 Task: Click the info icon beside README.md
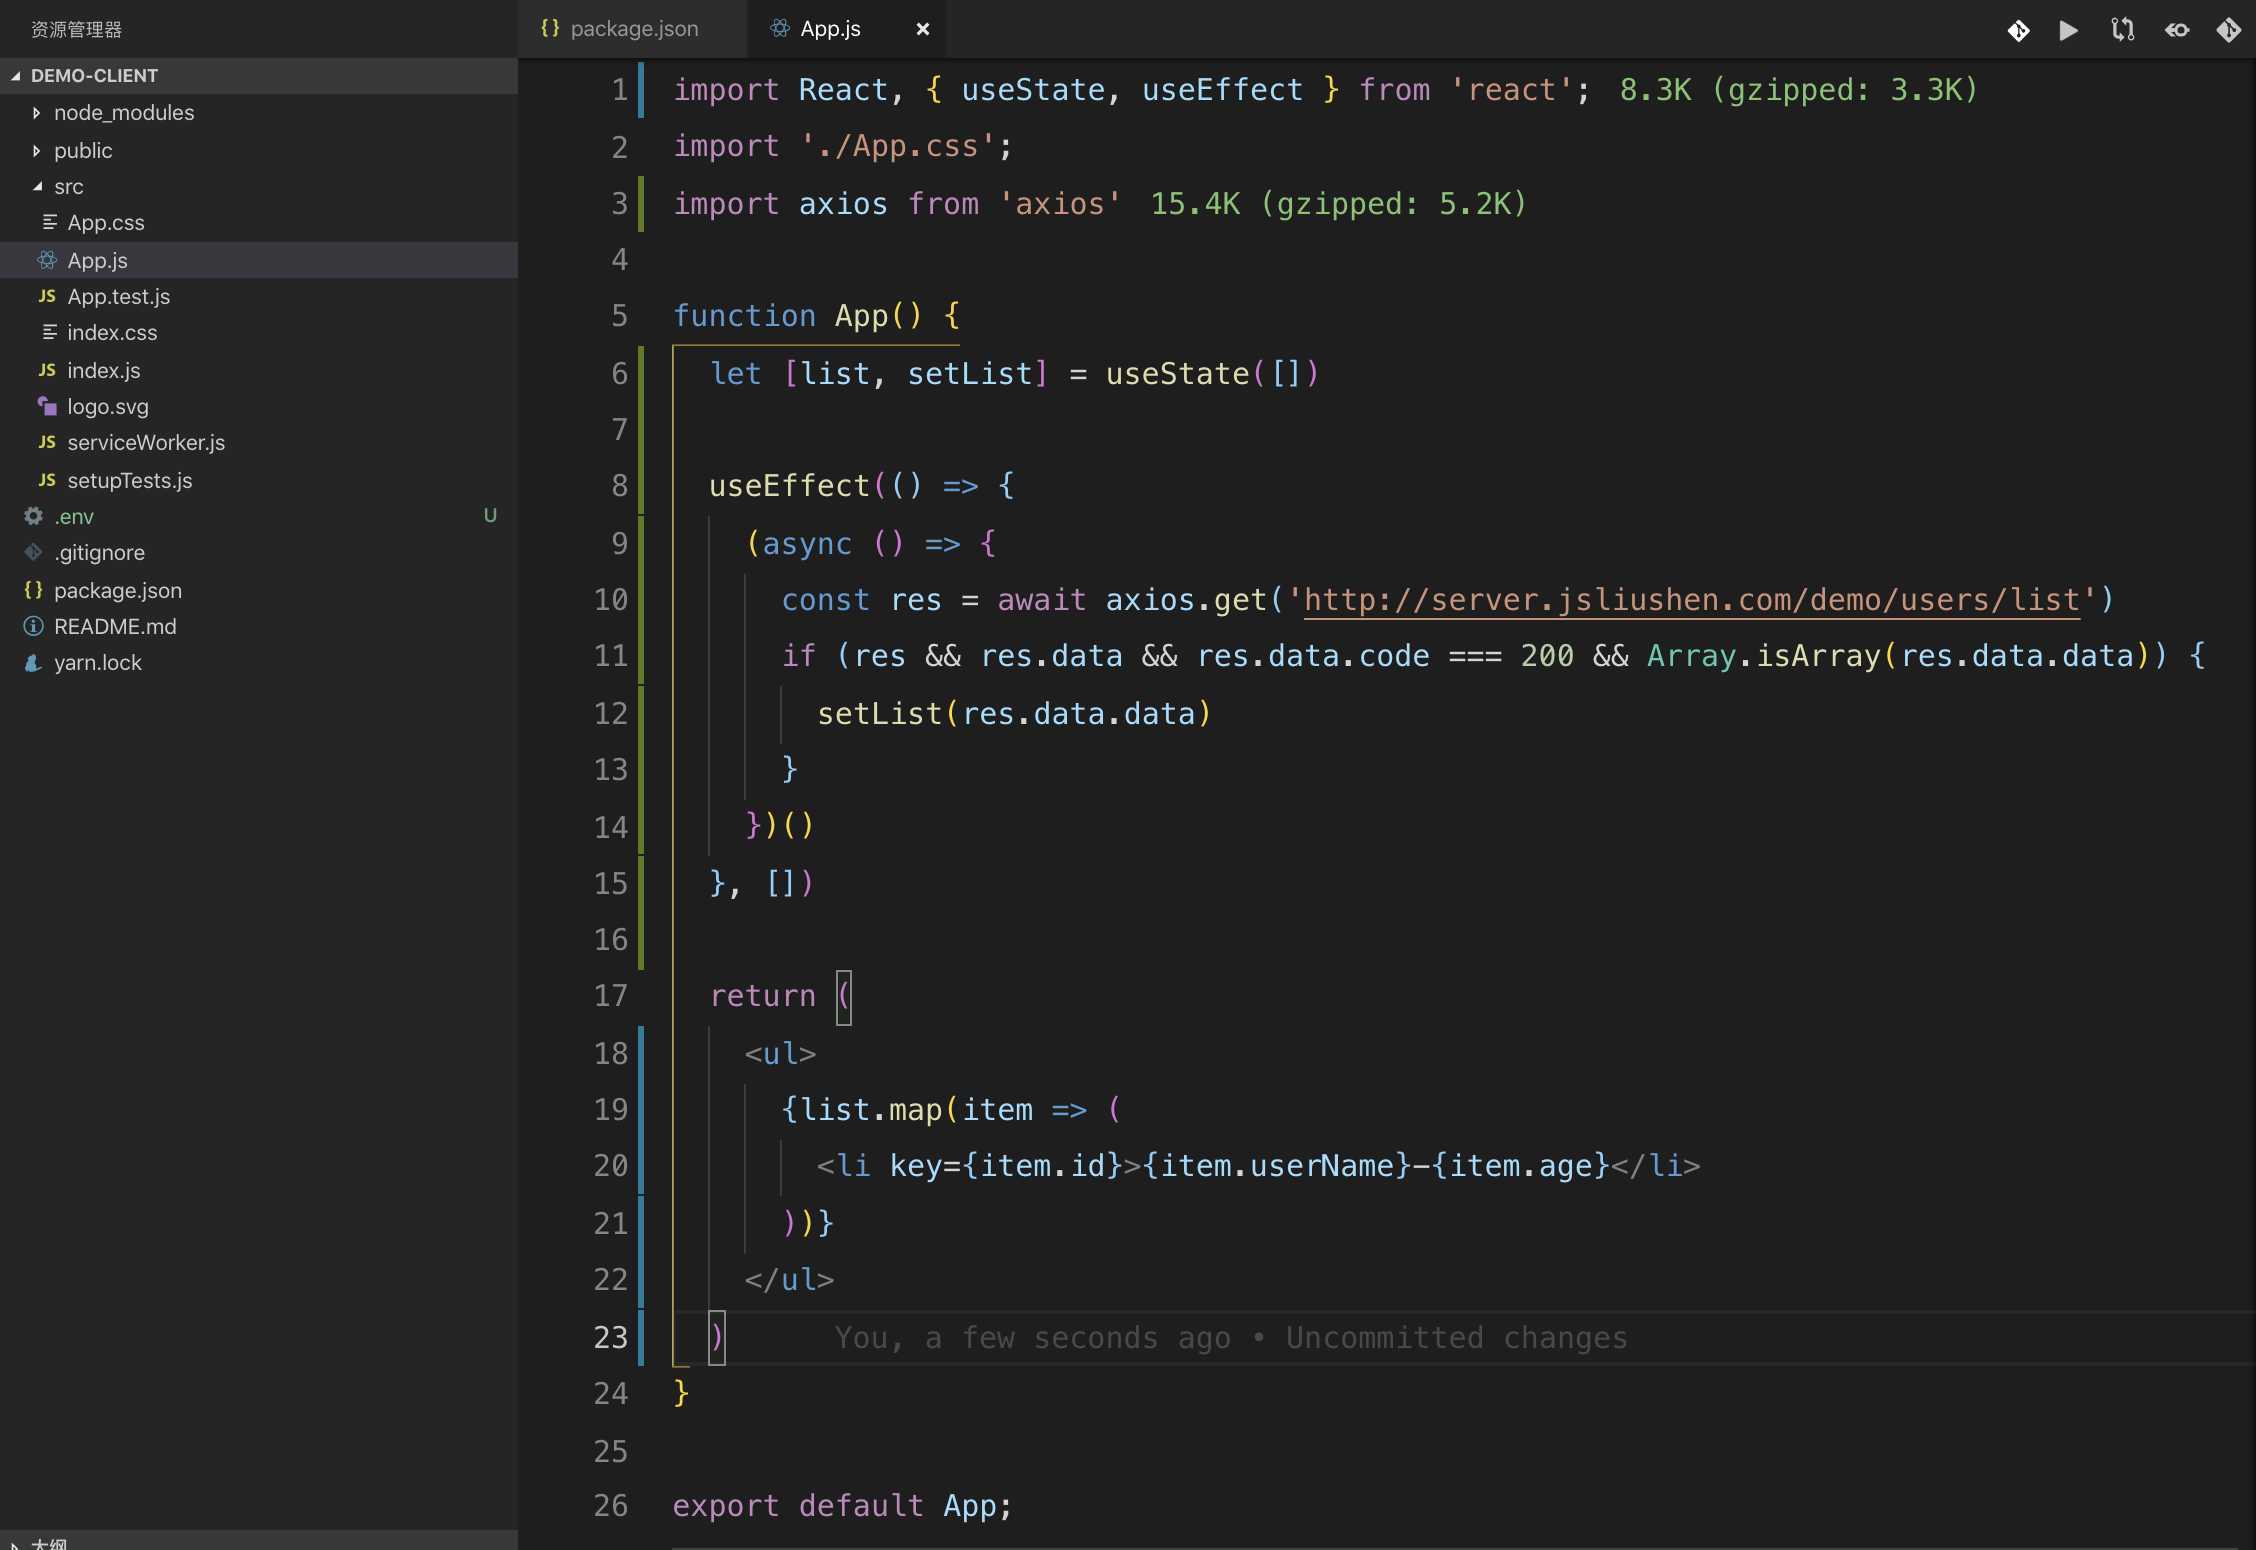pos(33,626)
